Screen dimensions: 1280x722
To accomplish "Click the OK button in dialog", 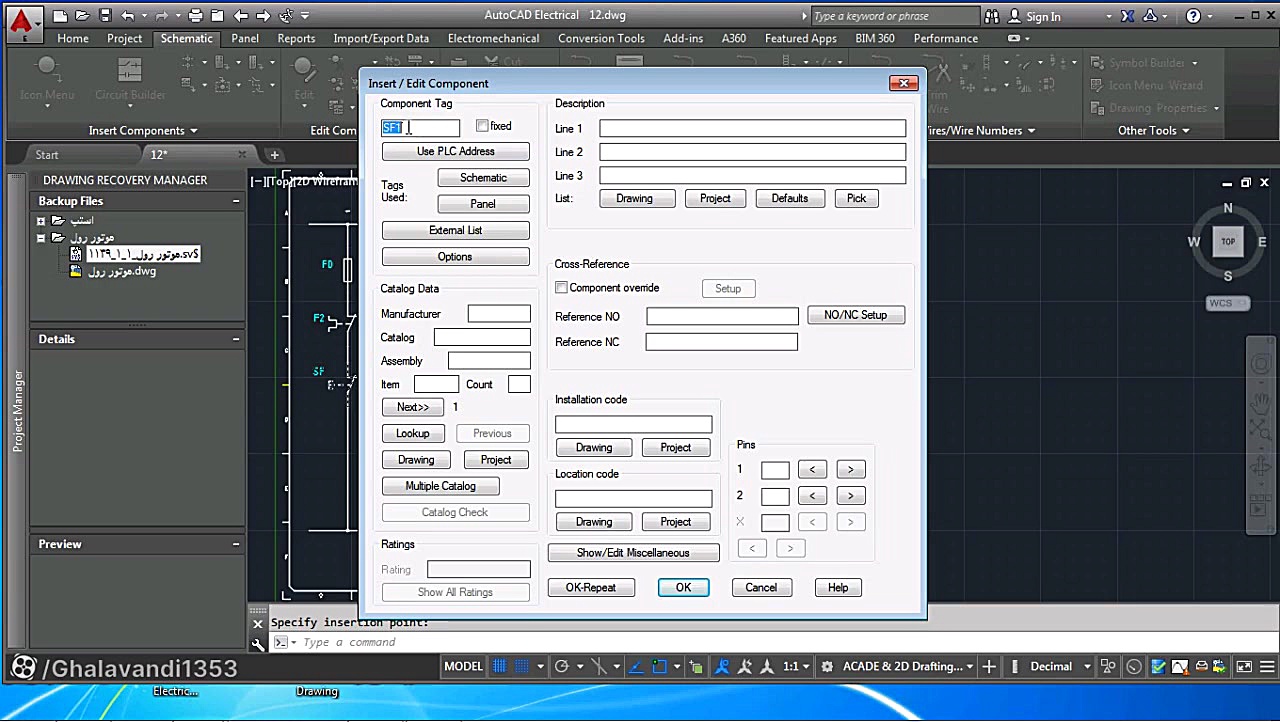I will [683, 588].
